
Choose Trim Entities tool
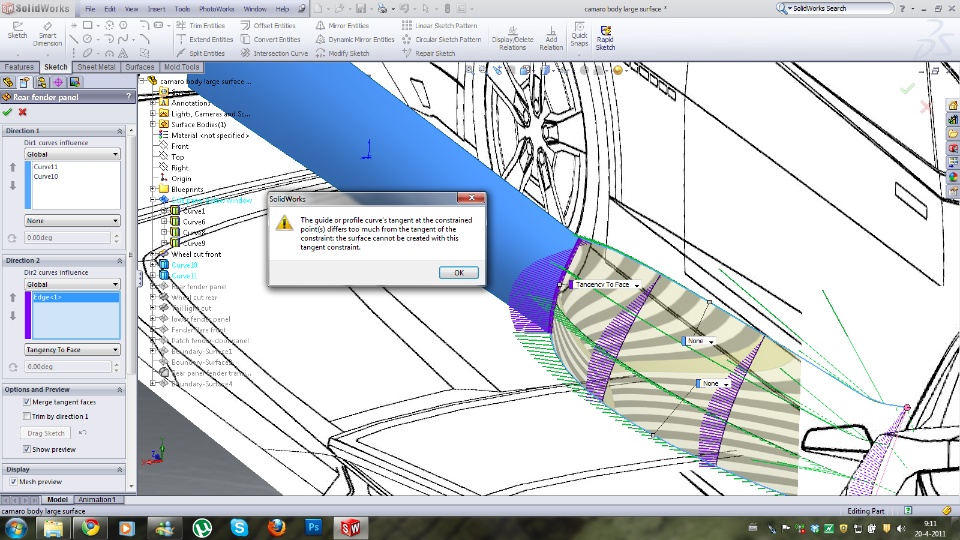click(x=200, y=25)
